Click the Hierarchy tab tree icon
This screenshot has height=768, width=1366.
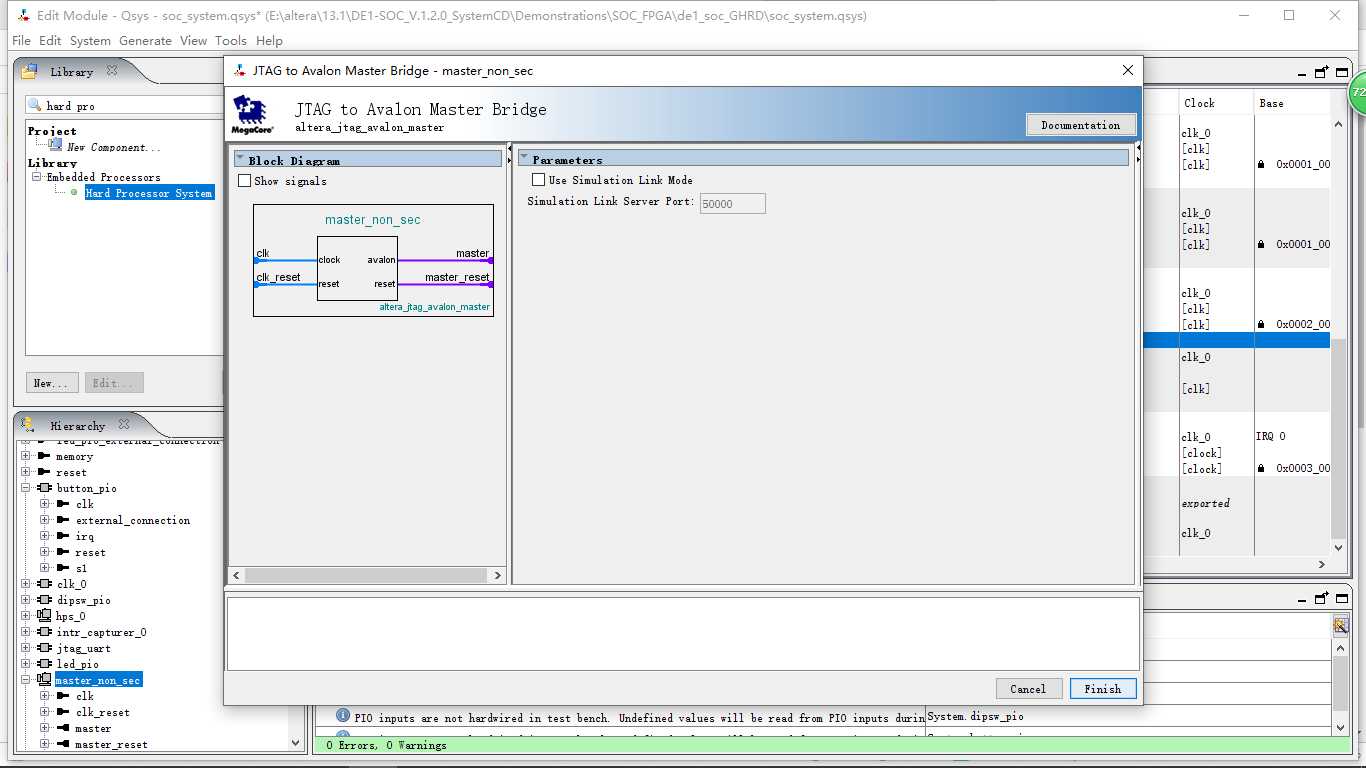tap(29, 425)
